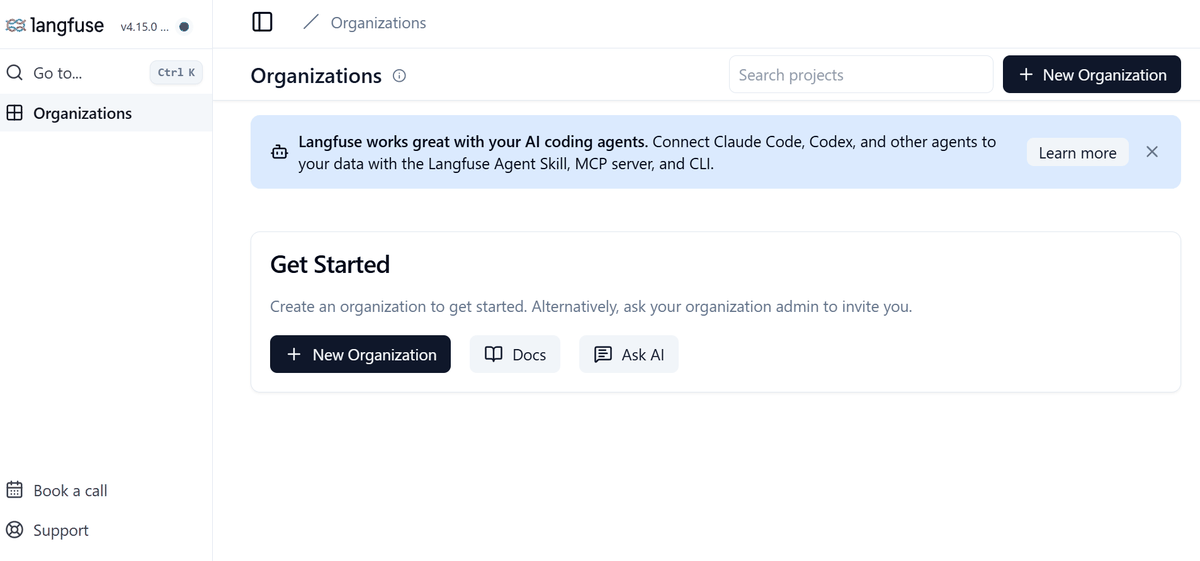Image resolution: width=1200 pixels, height=561 pixels.
Task: Click the Book a call text link
Action: 70,490
